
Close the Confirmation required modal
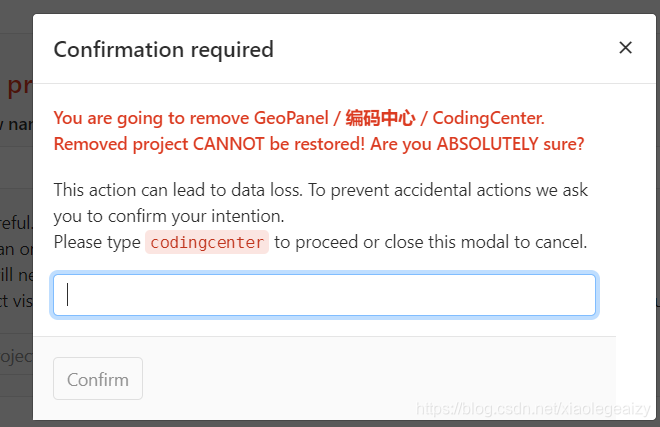click(625, 48)
